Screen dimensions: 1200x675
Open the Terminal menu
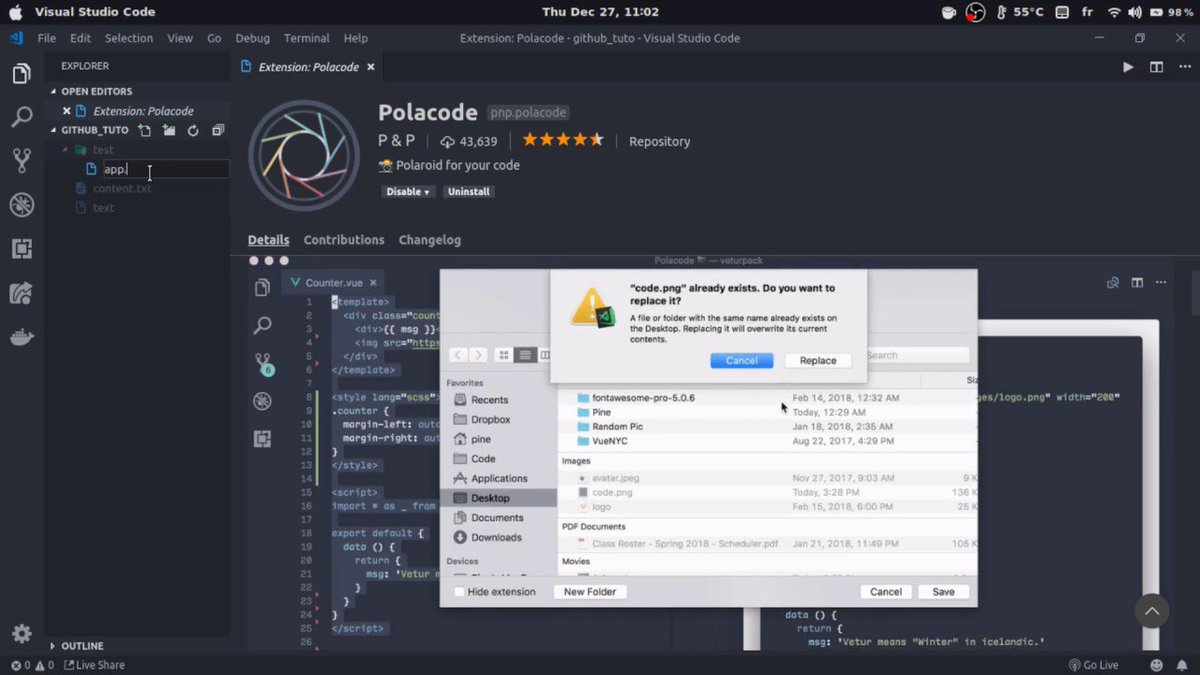(x=306, y=38)
